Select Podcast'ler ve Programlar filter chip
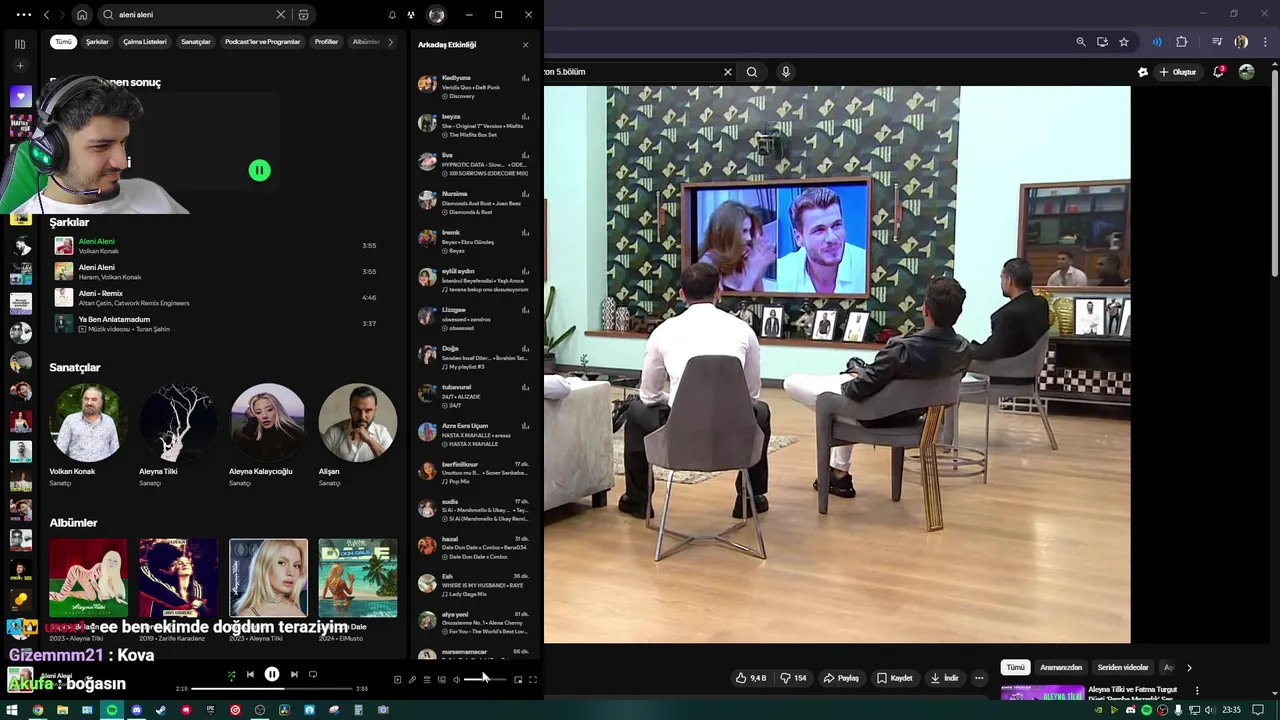This screenshot has width=1280, height=720. click(x=263, y=42)
